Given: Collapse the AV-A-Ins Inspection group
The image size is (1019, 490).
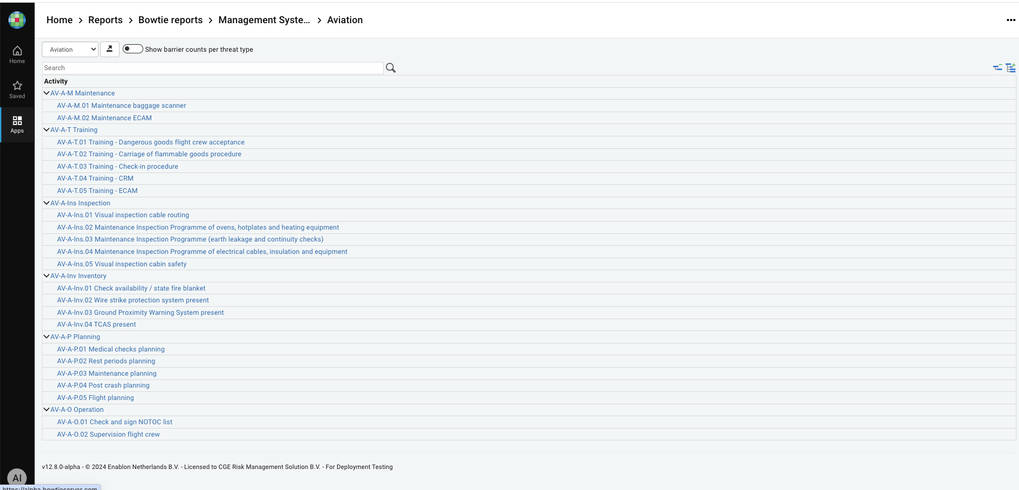Looking at the screenshot, I should (46, 203).
